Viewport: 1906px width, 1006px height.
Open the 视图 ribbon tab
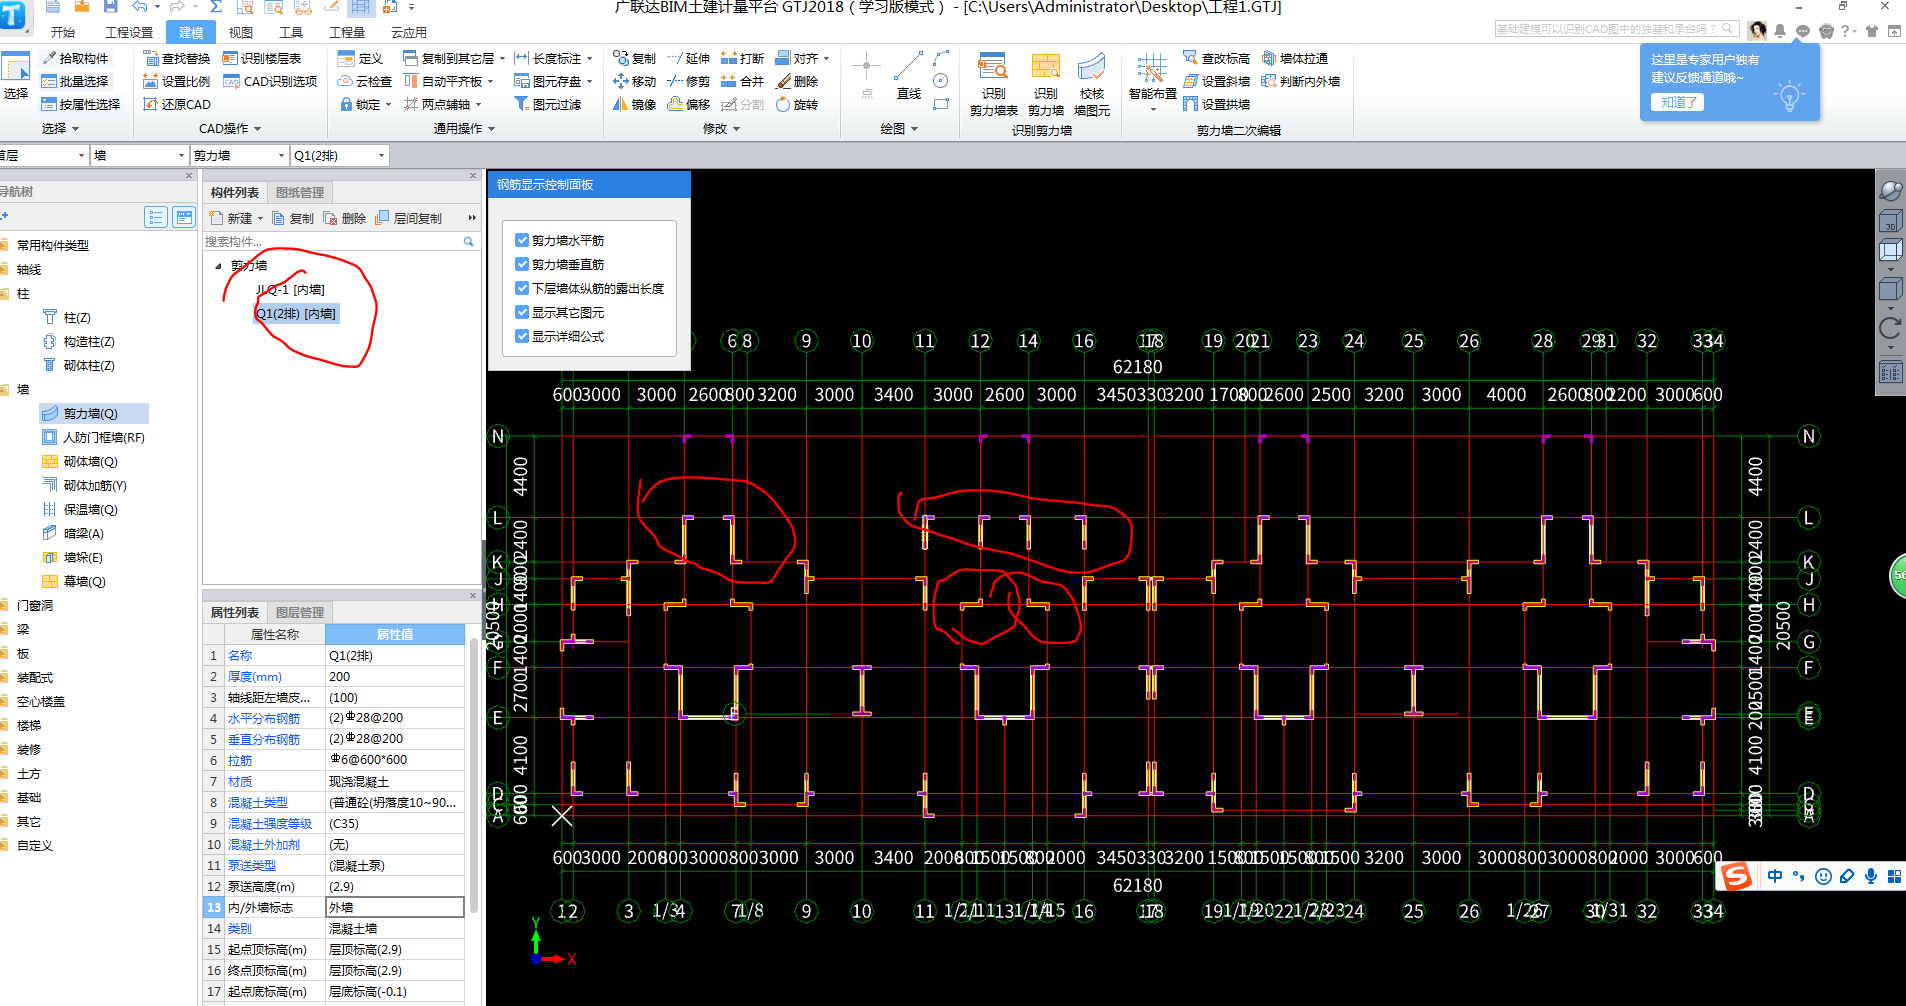tap(241, 32)
